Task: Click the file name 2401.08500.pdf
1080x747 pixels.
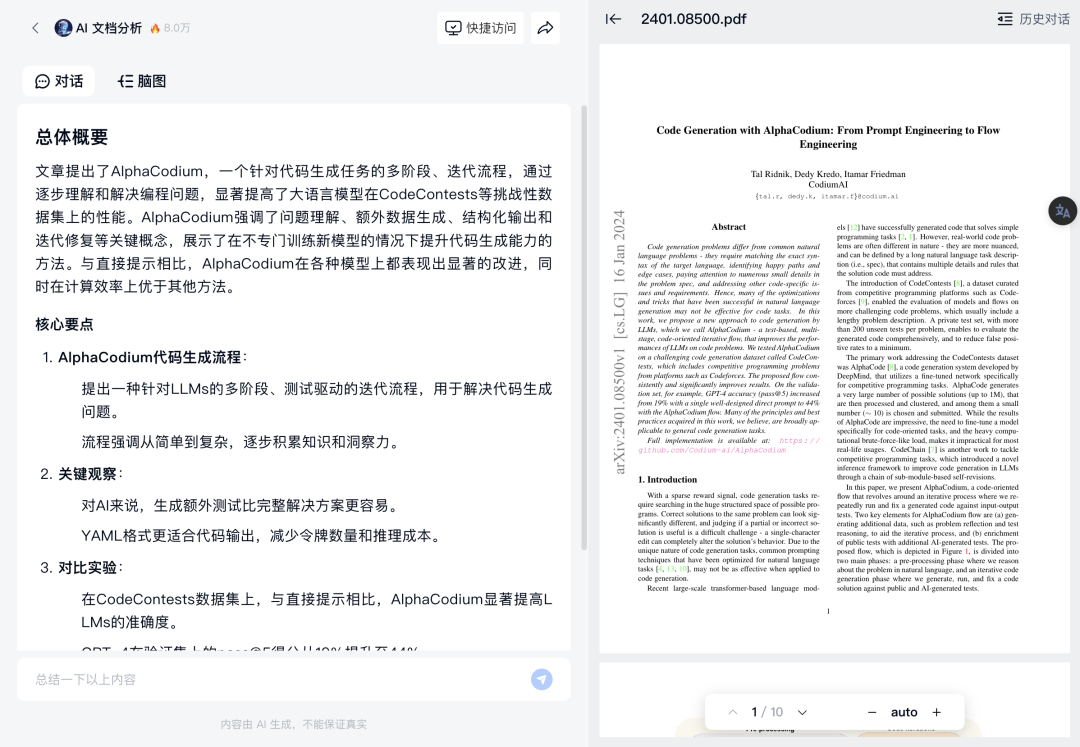Action: [694, 19]
